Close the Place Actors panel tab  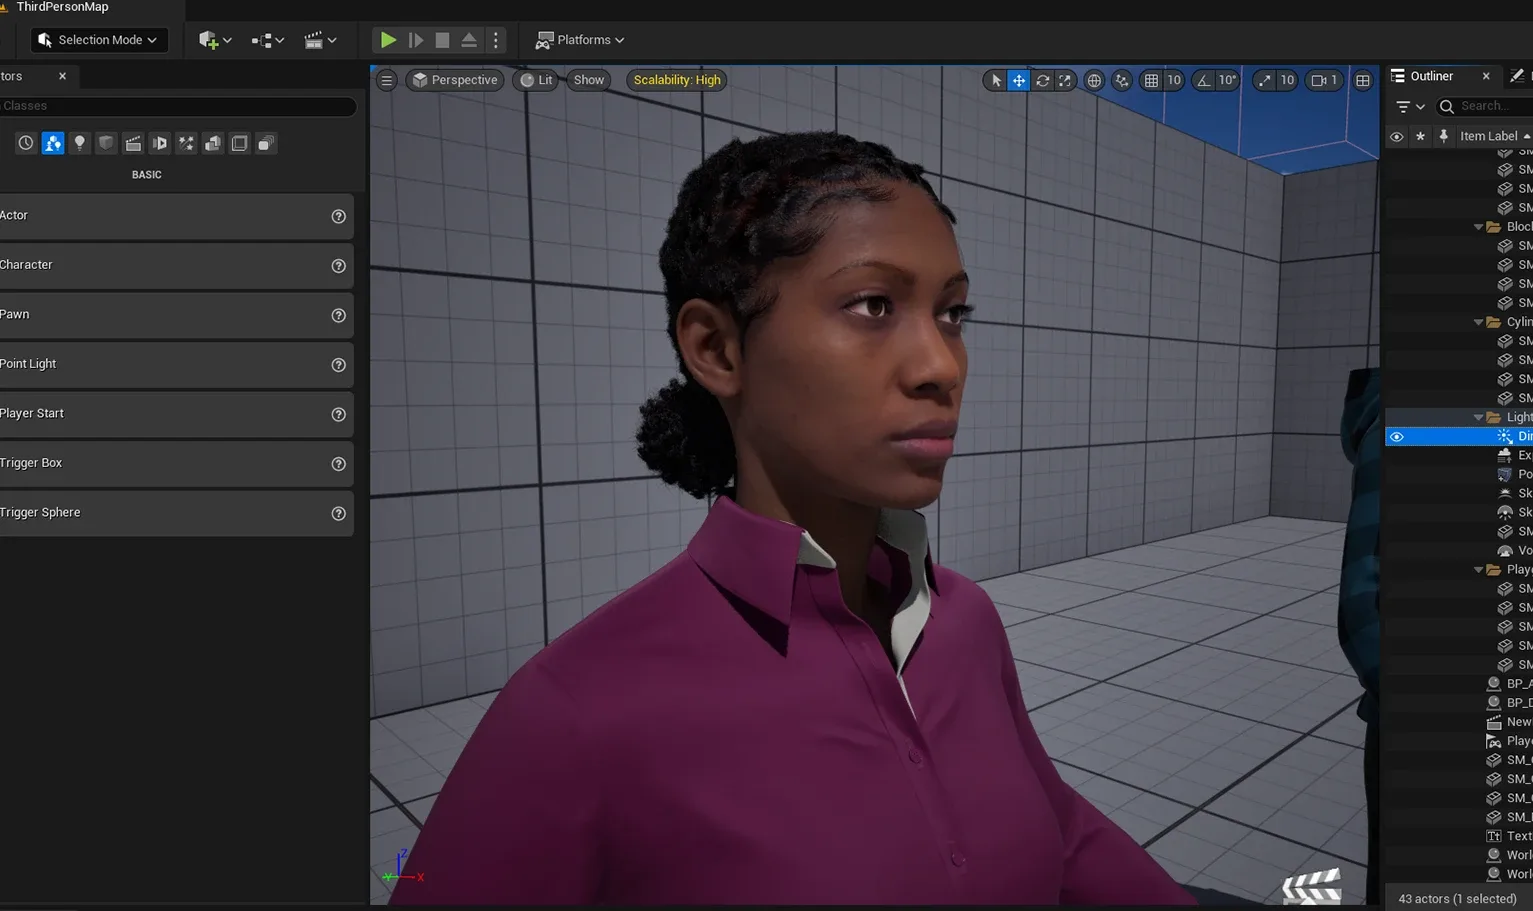(62, 76)
